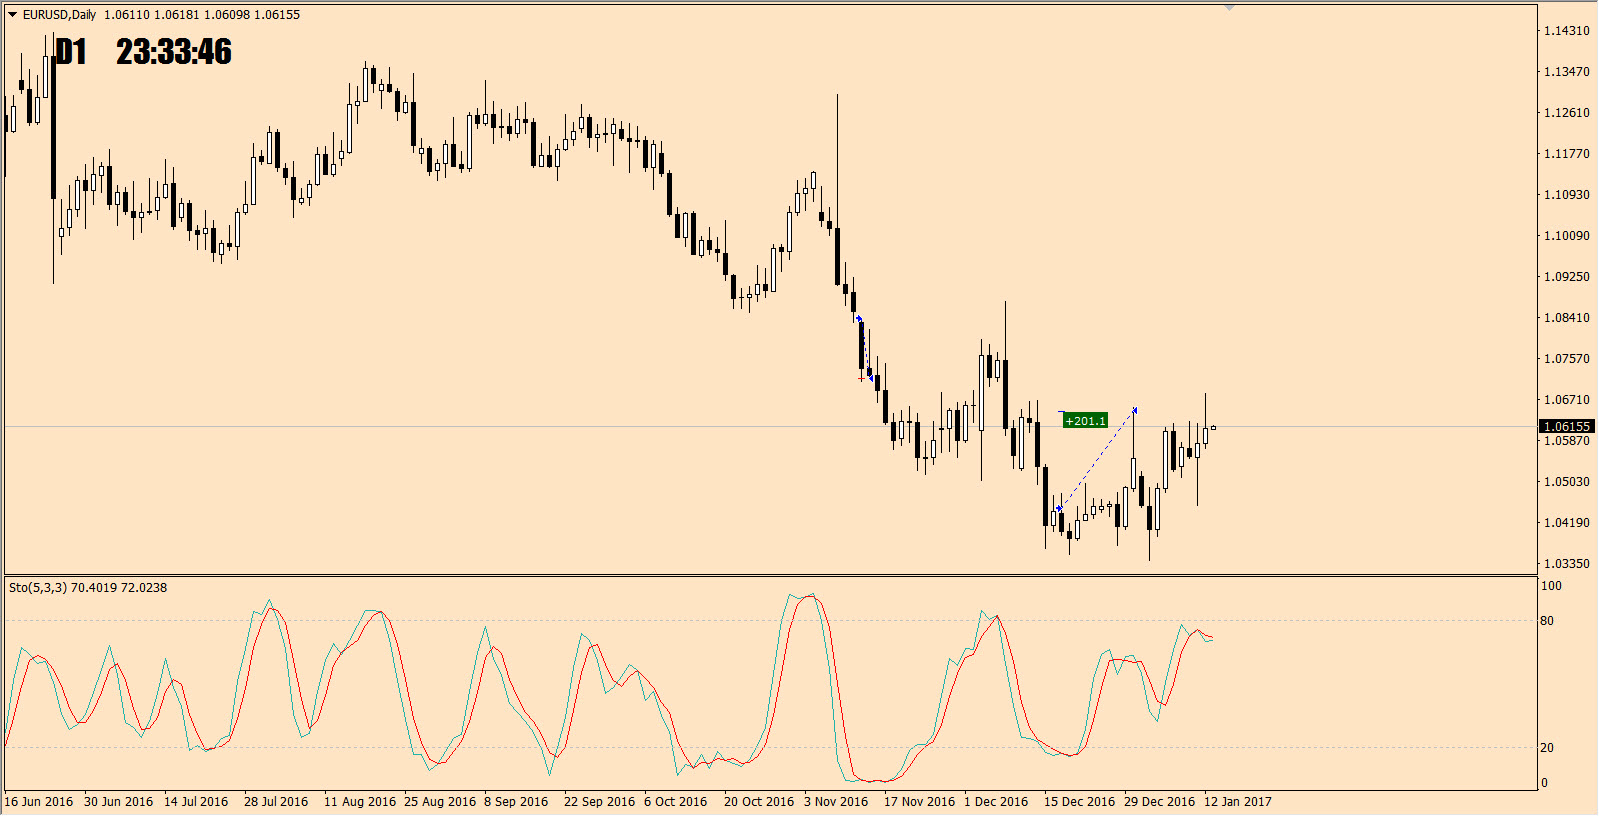The height and width of the screenshot is (816, 1599).
Task: Click the 1.08410 price axis label
Action: click(1567, 318)
